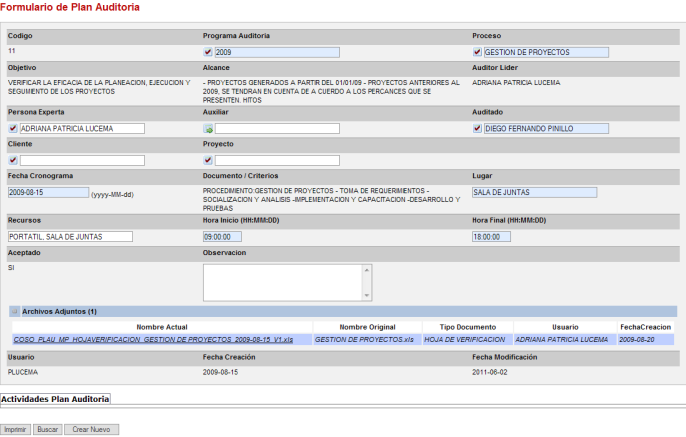This screenshot has height=437, width=686.
Task: Toggle the Proceso GESTION DE PROYECTOS checkbox
Action: pyautogui.click(x=477, y=52)
